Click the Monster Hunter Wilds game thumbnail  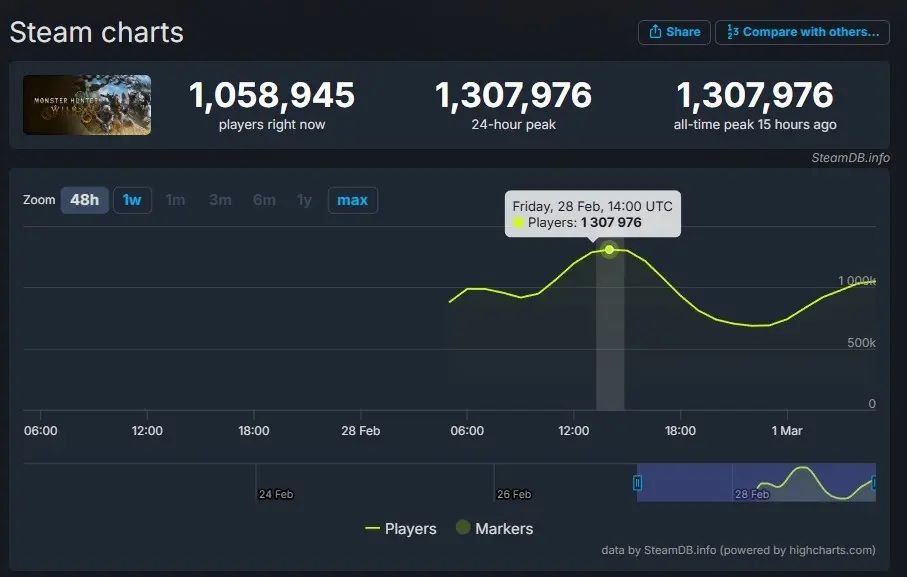coord(87,105)
